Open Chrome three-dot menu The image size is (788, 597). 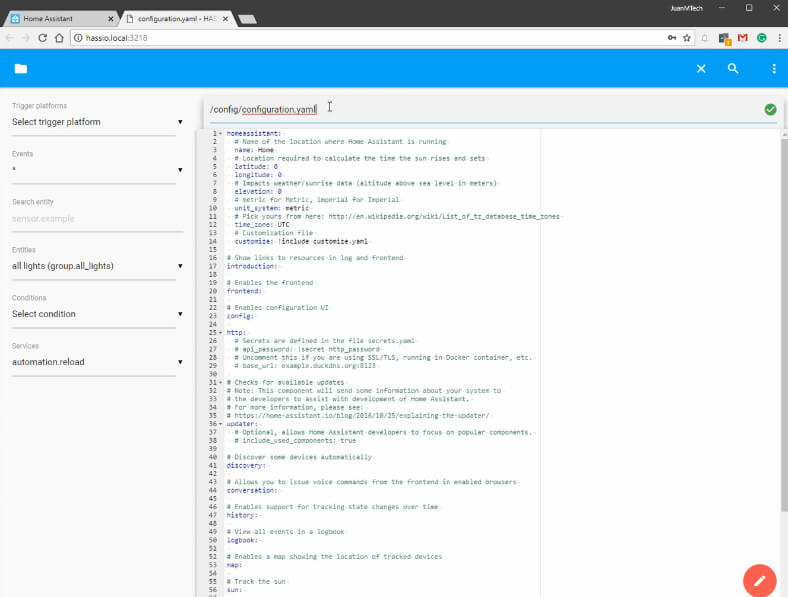pyautogui.click(x=779, y=38)
